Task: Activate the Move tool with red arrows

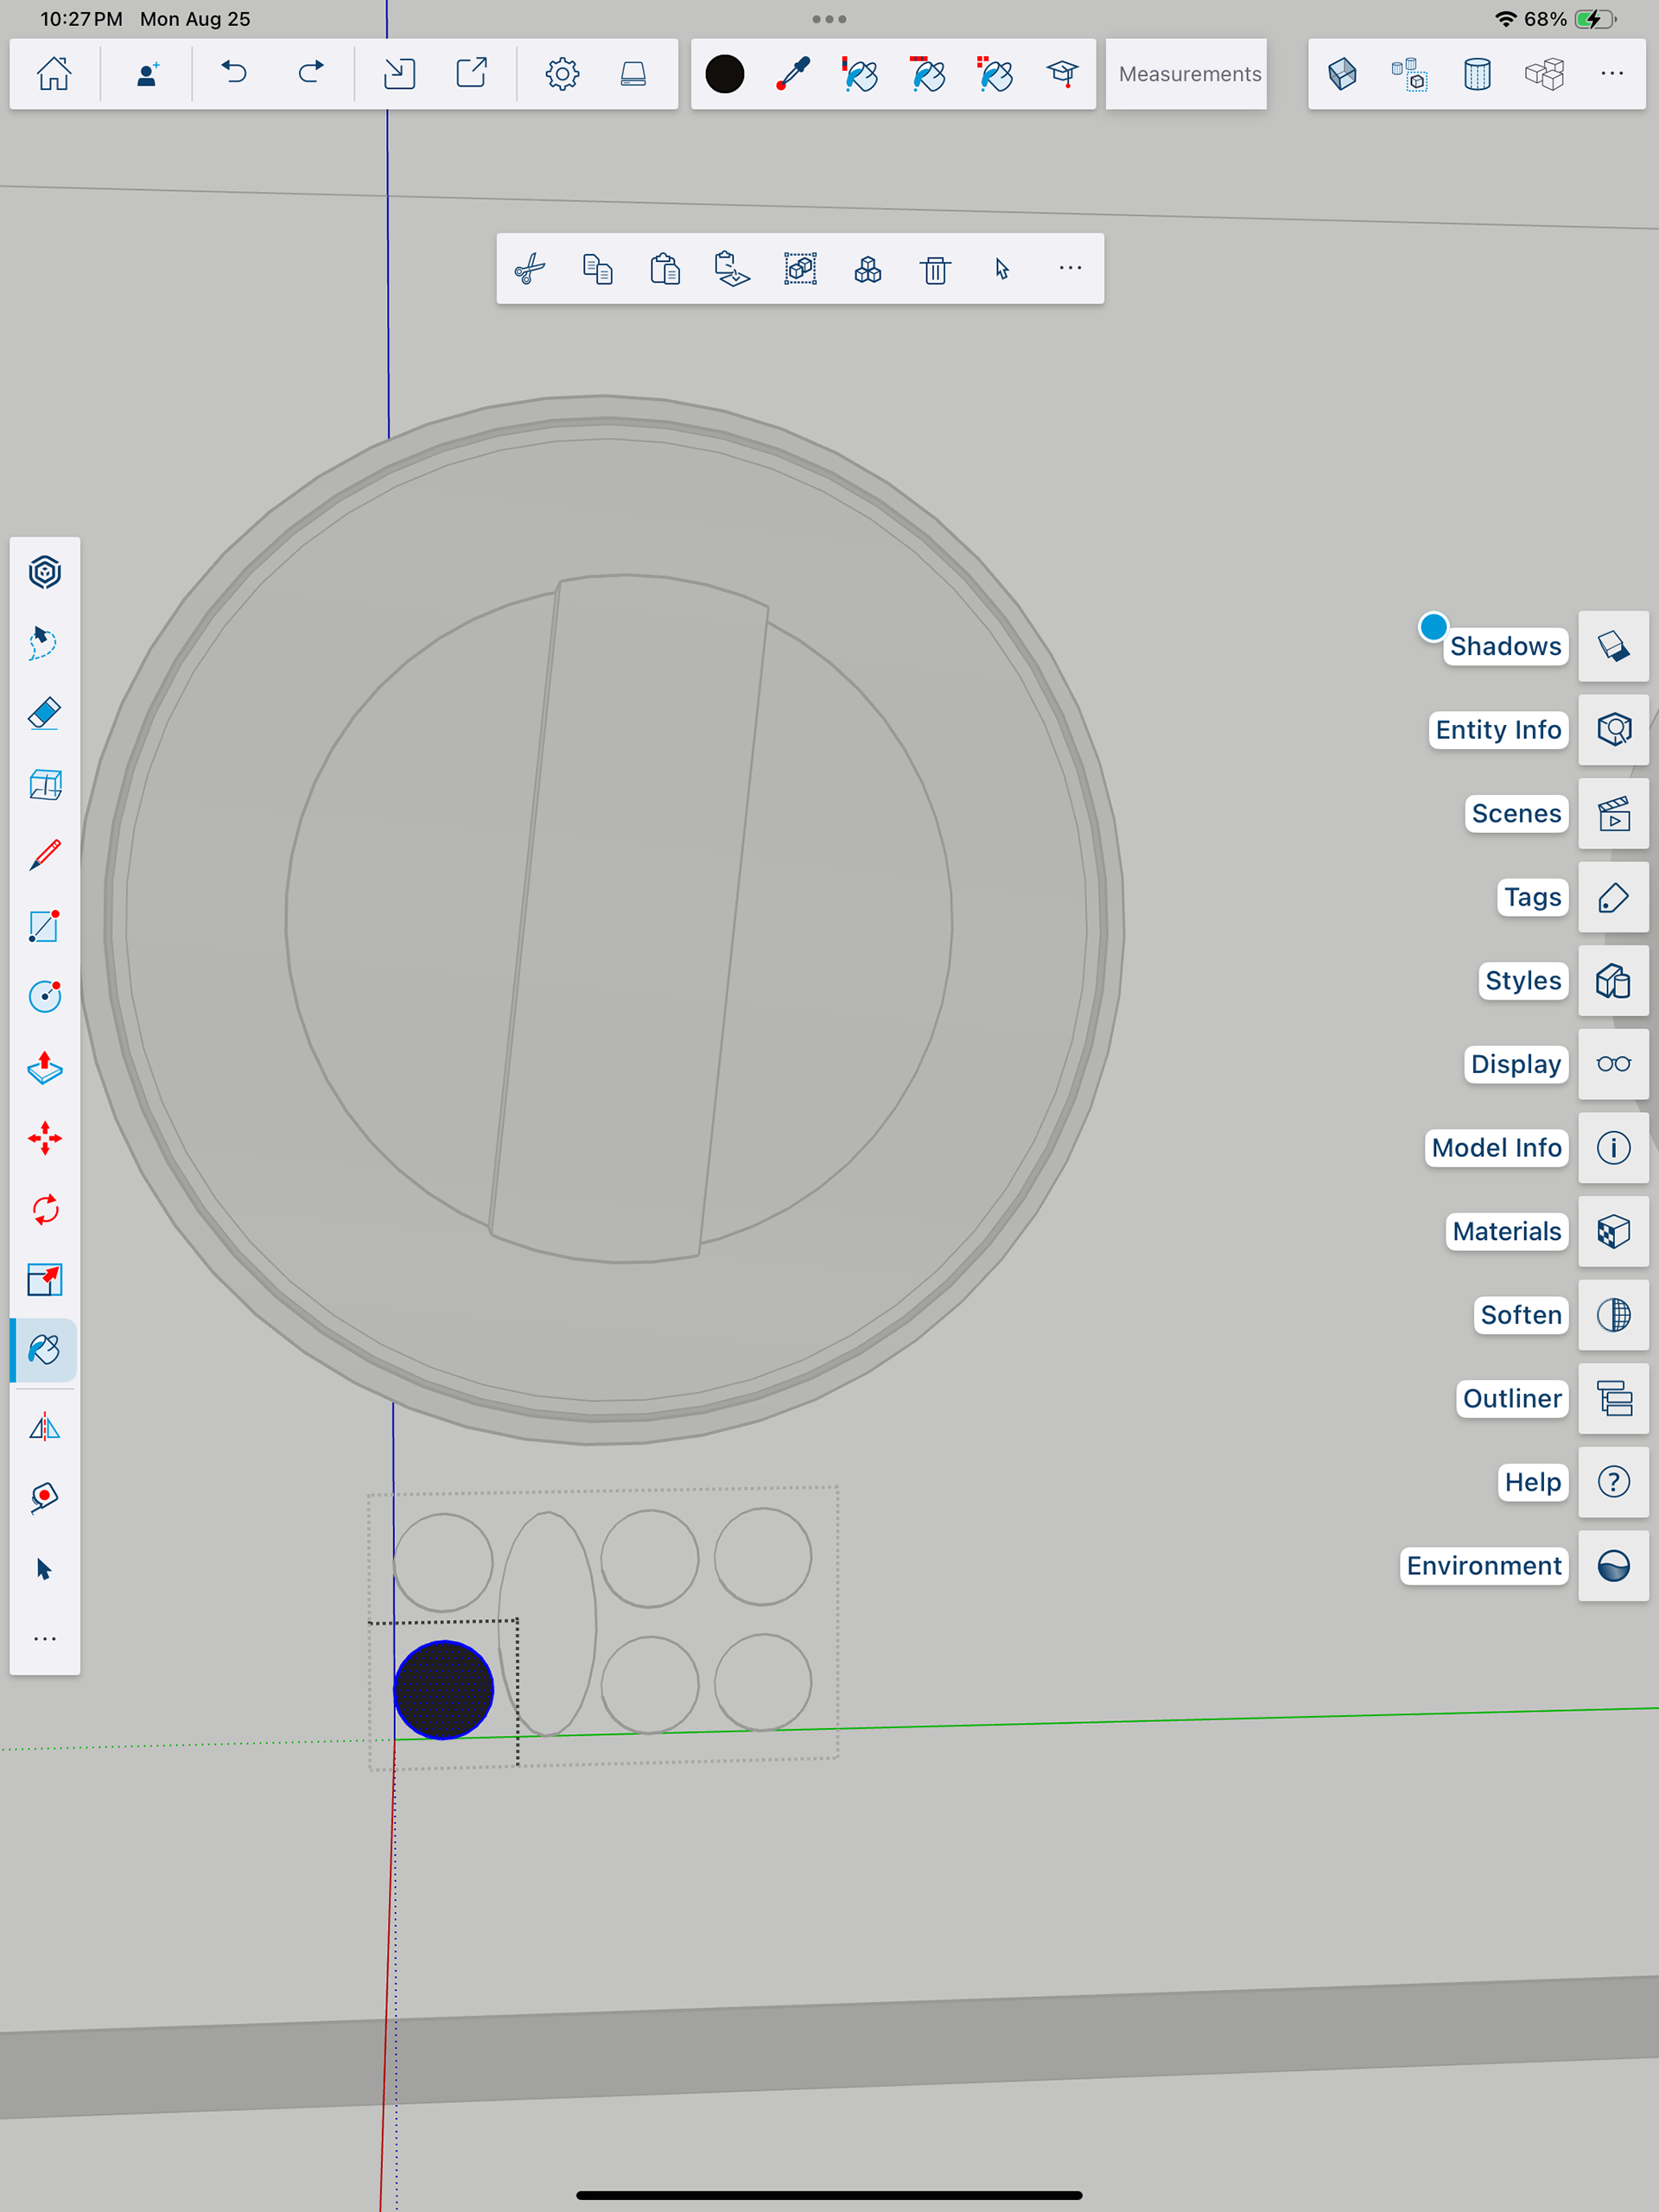Action: 45,1138
